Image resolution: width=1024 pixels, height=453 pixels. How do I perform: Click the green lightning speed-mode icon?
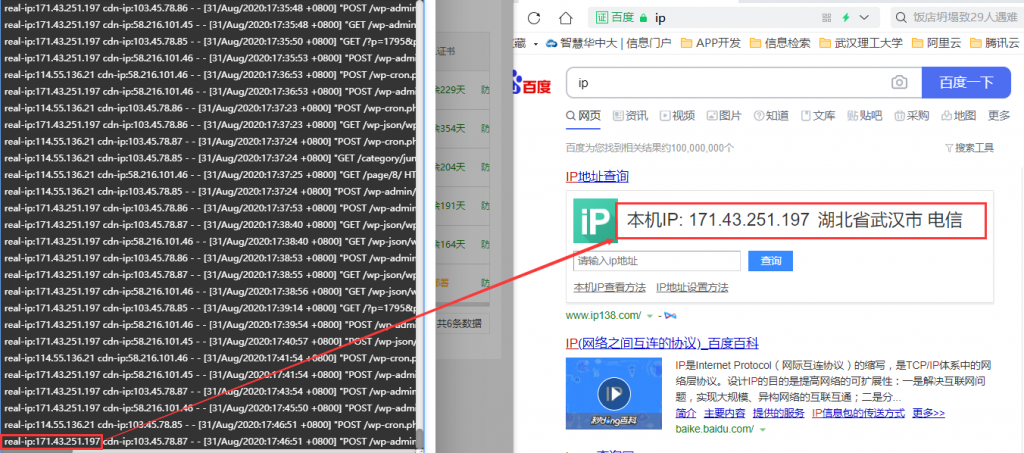(x=846, y=18)
